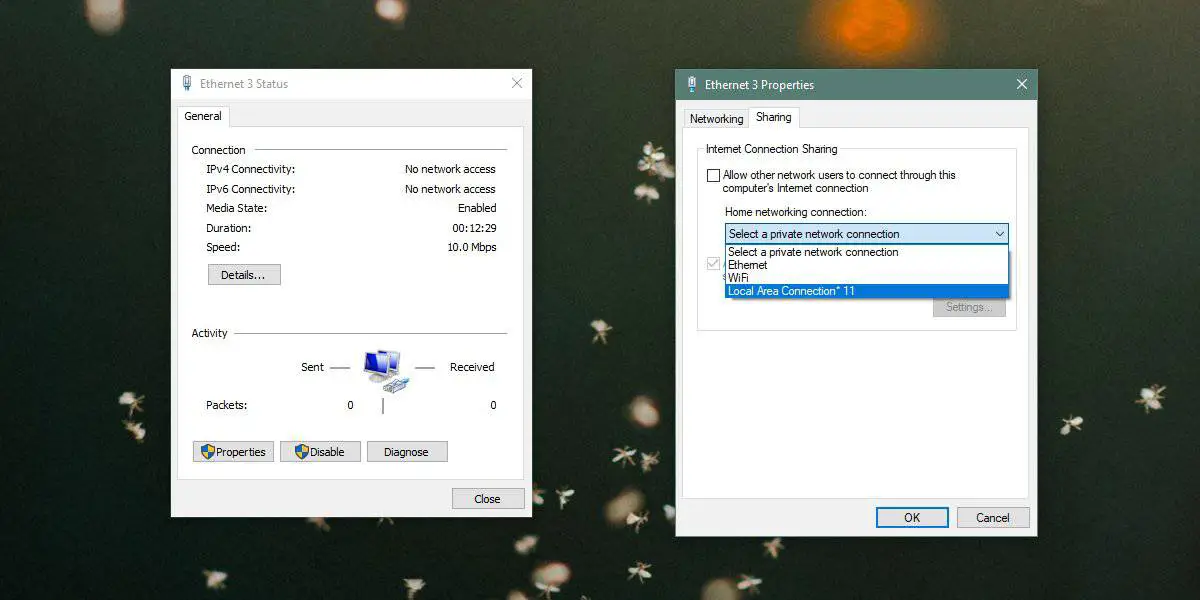Click the greyed Settings button
The image size is (1200, 600).
(x=969, y=307)
